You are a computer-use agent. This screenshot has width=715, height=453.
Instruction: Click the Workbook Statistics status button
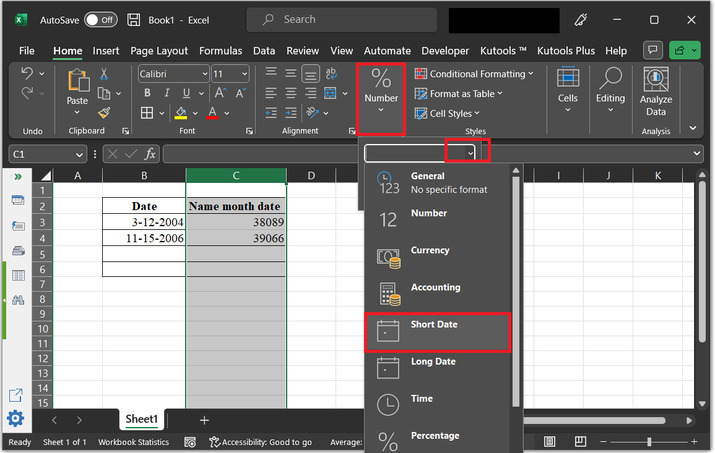coord(133,442)
